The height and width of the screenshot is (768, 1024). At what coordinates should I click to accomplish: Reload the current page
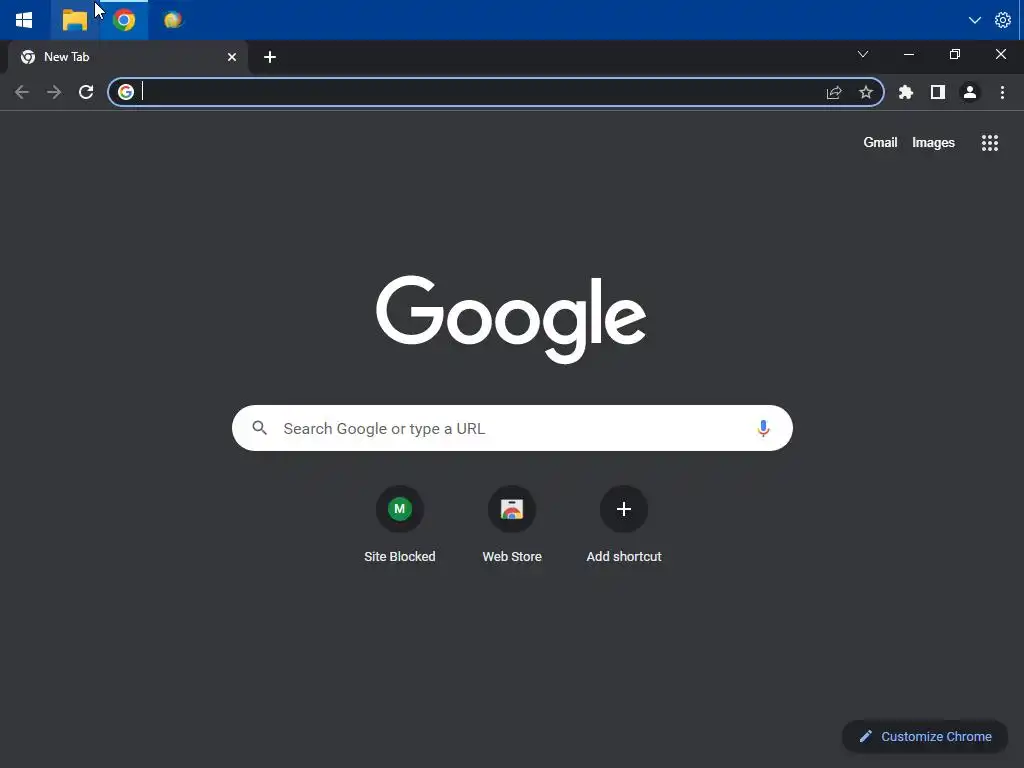click(x=86, y=92)
